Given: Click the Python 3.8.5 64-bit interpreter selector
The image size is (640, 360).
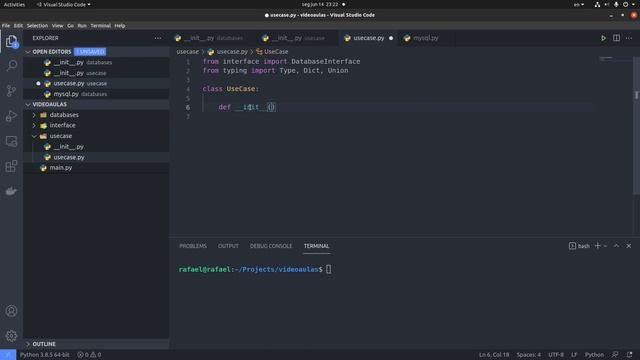Looking at the screenshot, I should (x=44, y=355).
